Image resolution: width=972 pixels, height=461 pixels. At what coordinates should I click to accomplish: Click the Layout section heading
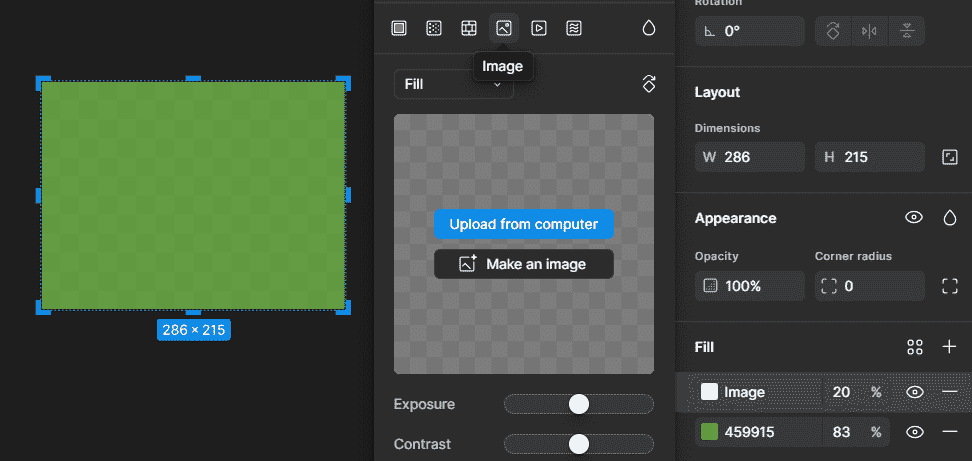coord(717,92)
